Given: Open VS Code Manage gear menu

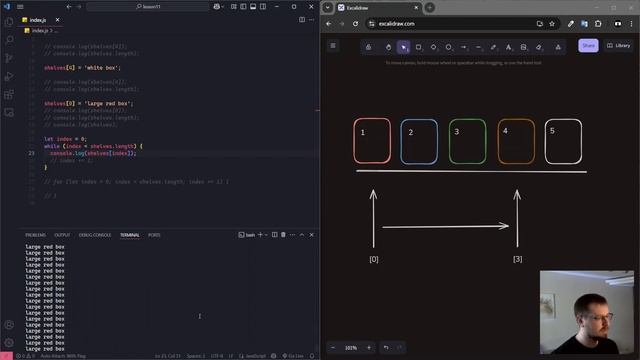Looking at the screenshot, I should point(9,342).
